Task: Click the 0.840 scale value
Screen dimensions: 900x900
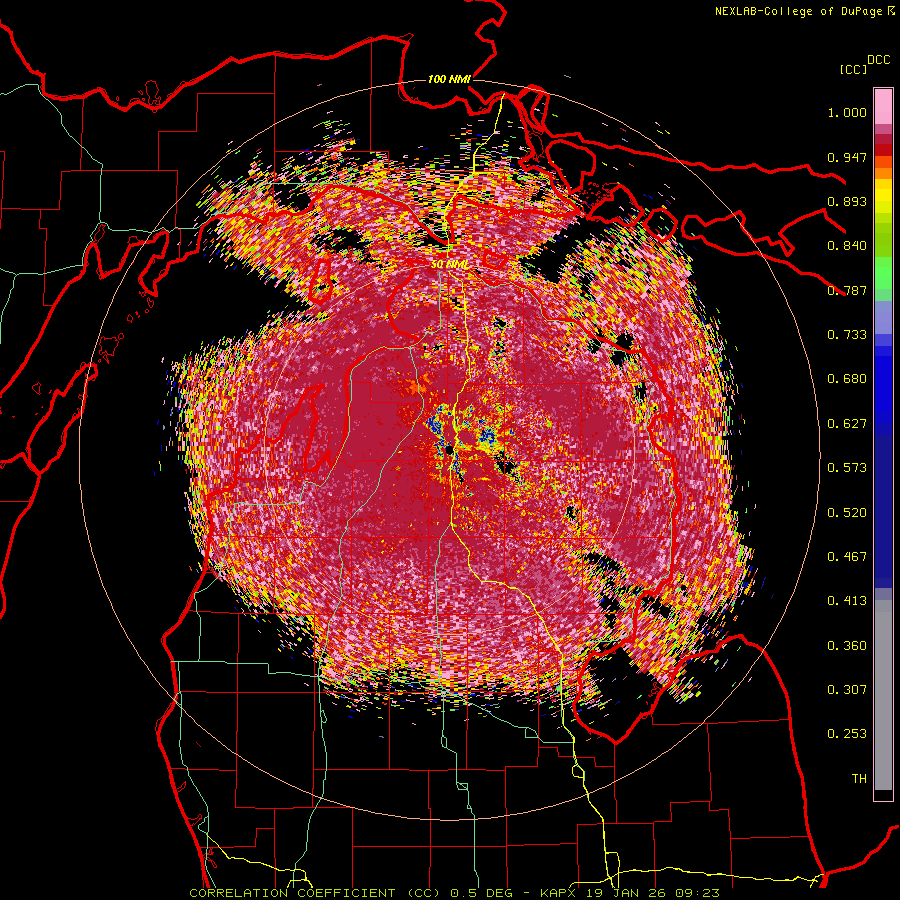Action: click(847, 246)
